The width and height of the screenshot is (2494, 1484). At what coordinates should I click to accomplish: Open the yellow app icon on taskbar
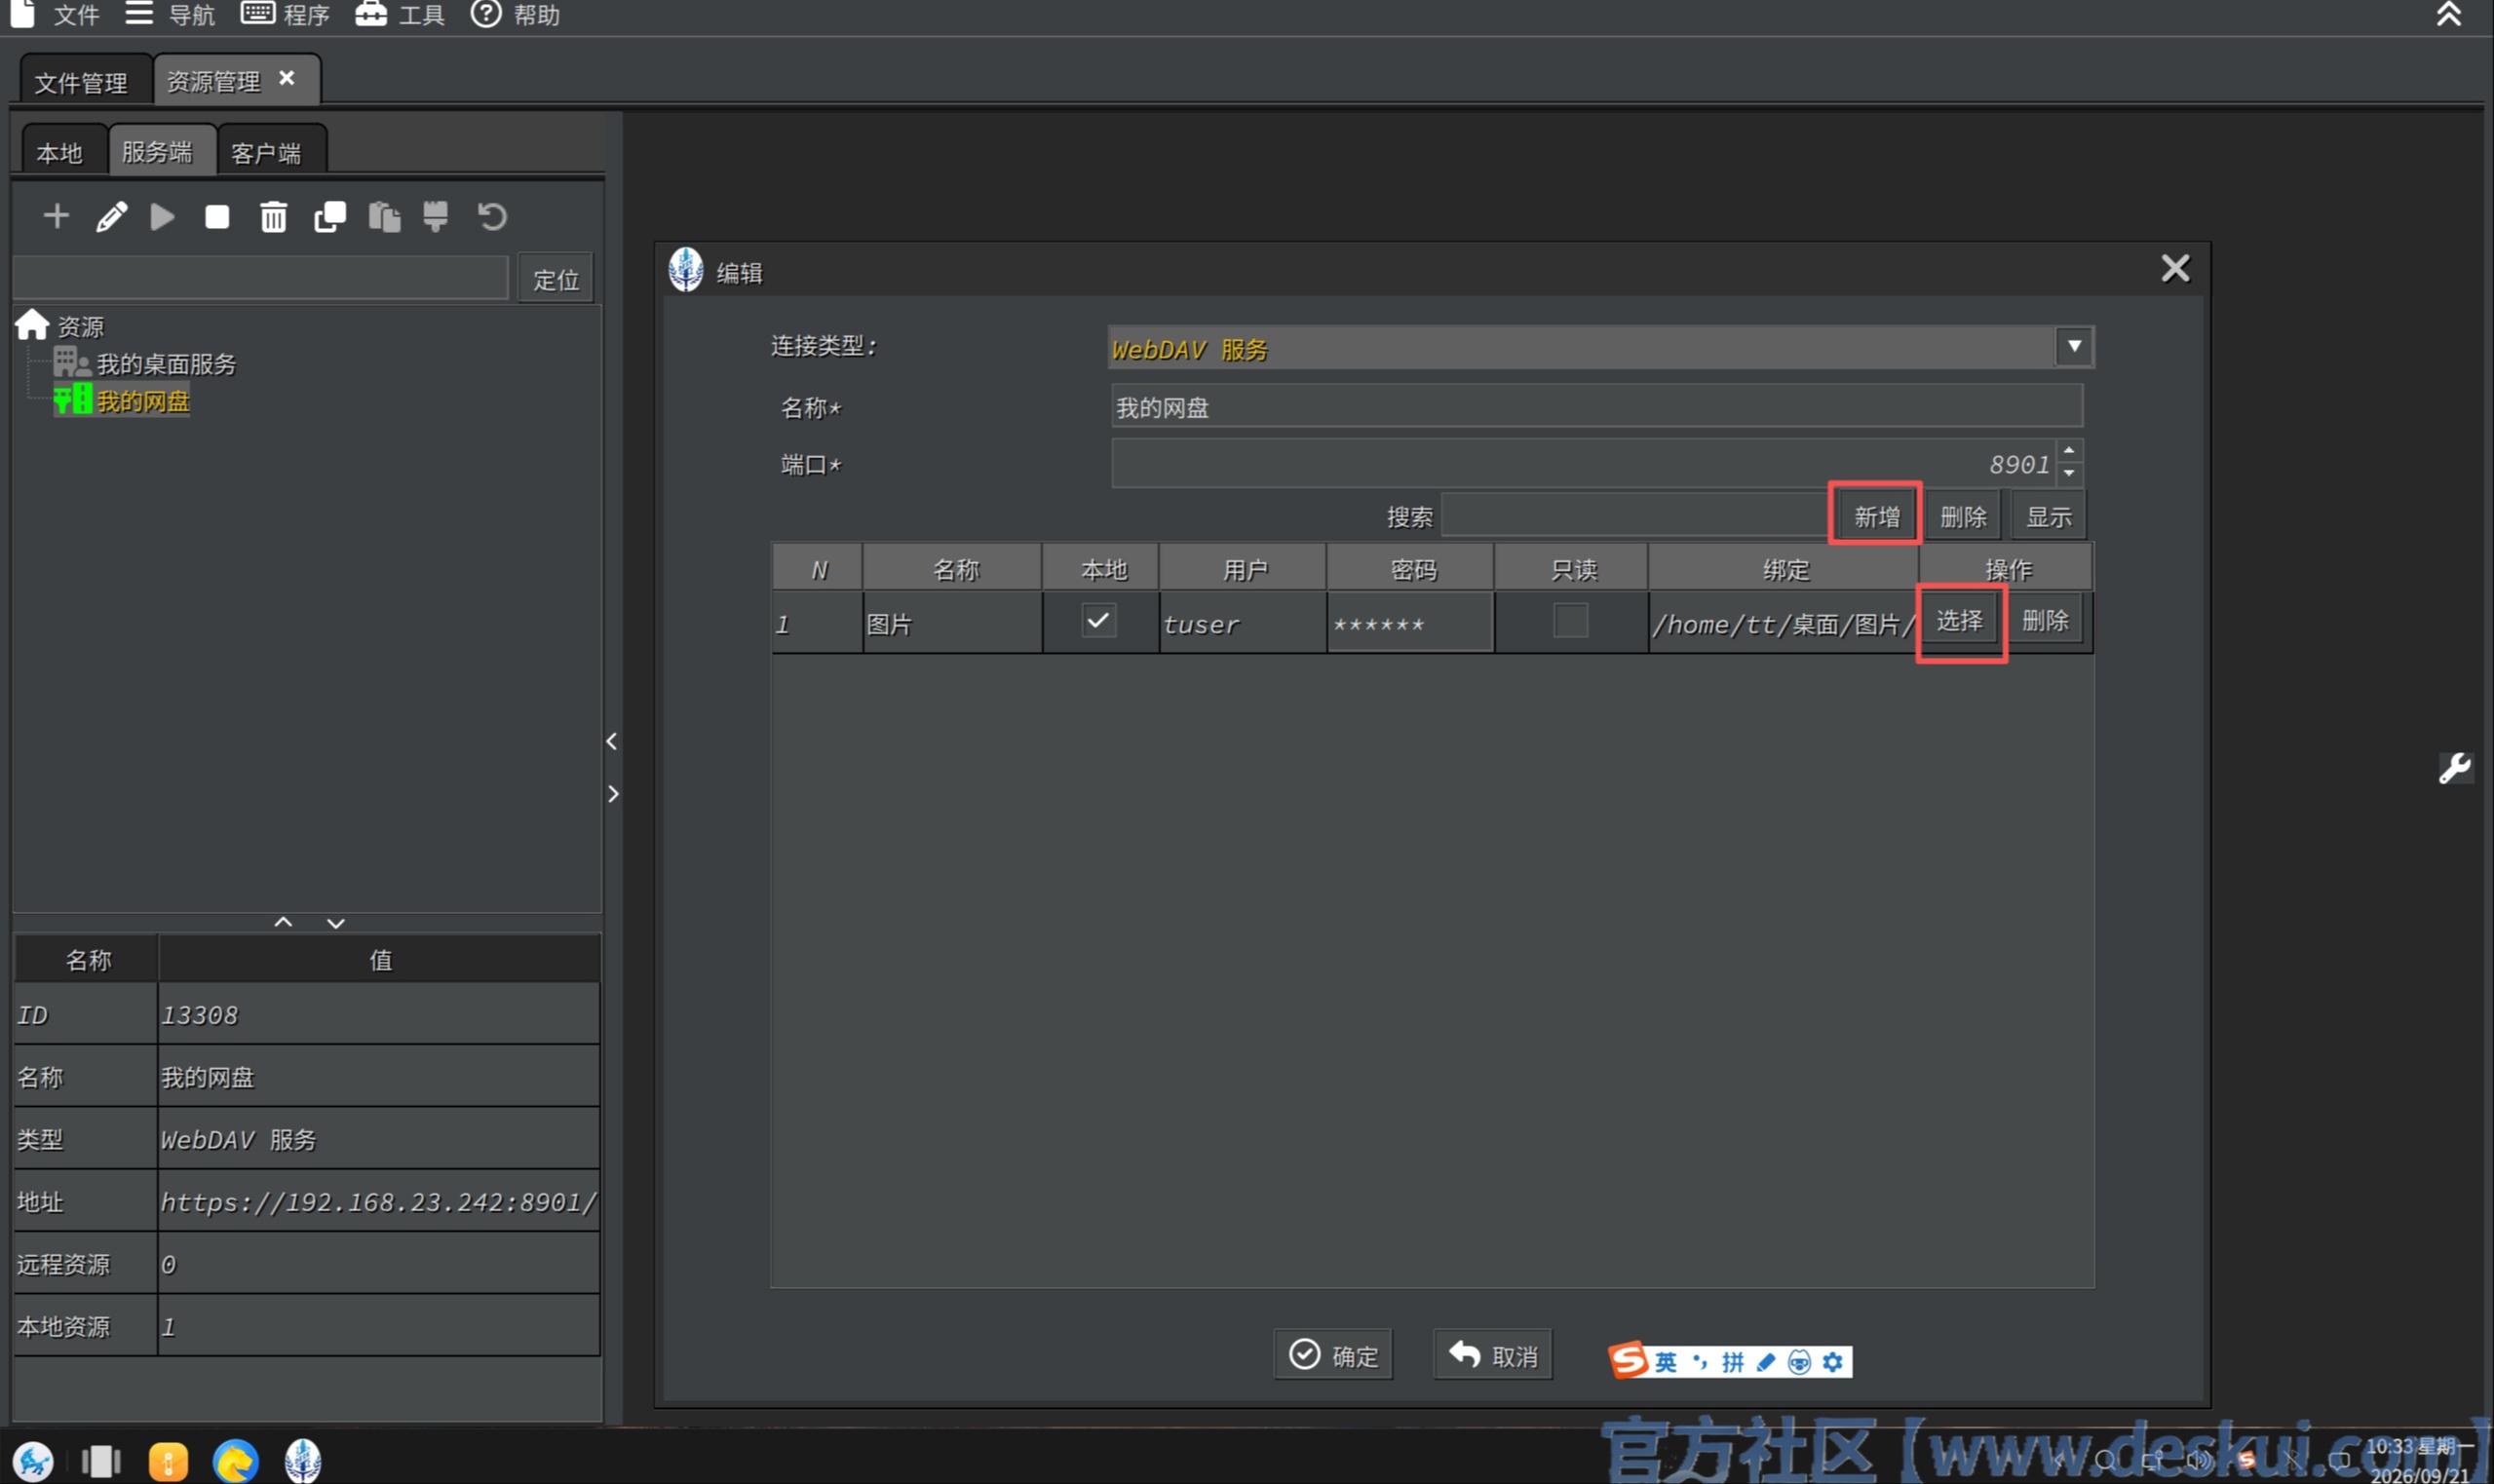coord(168,1461)
